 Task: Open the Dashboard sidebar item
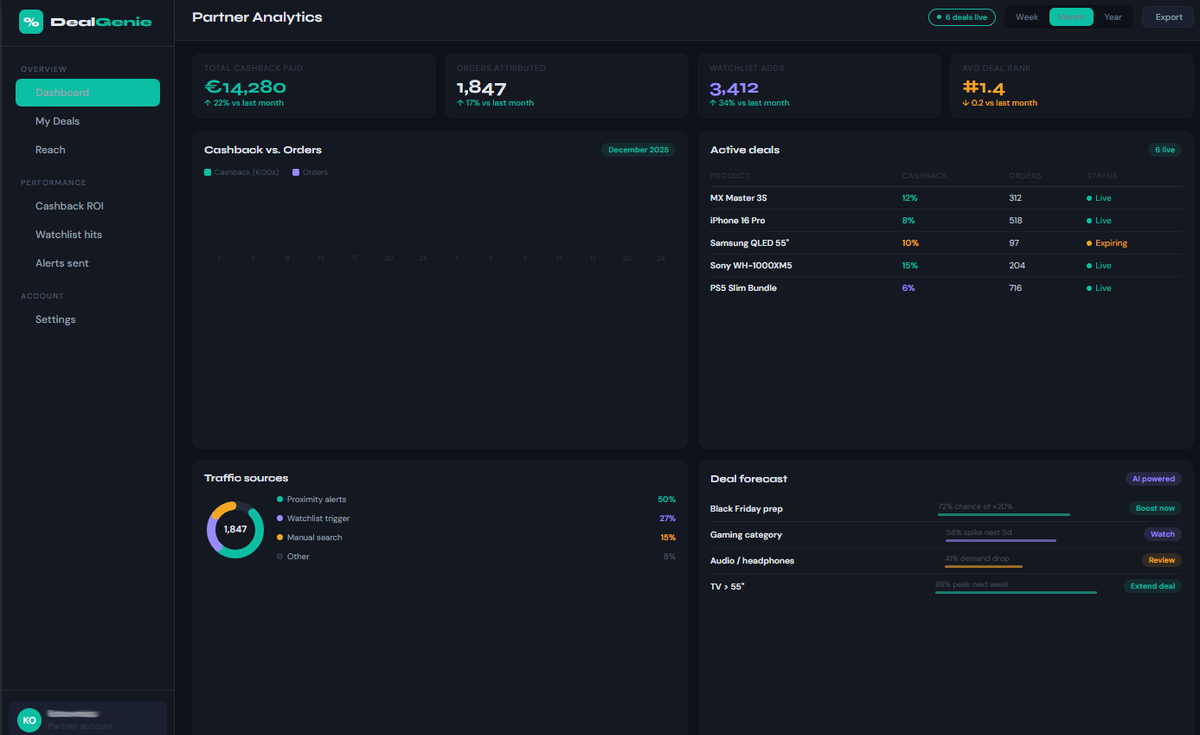click(88, 93)
